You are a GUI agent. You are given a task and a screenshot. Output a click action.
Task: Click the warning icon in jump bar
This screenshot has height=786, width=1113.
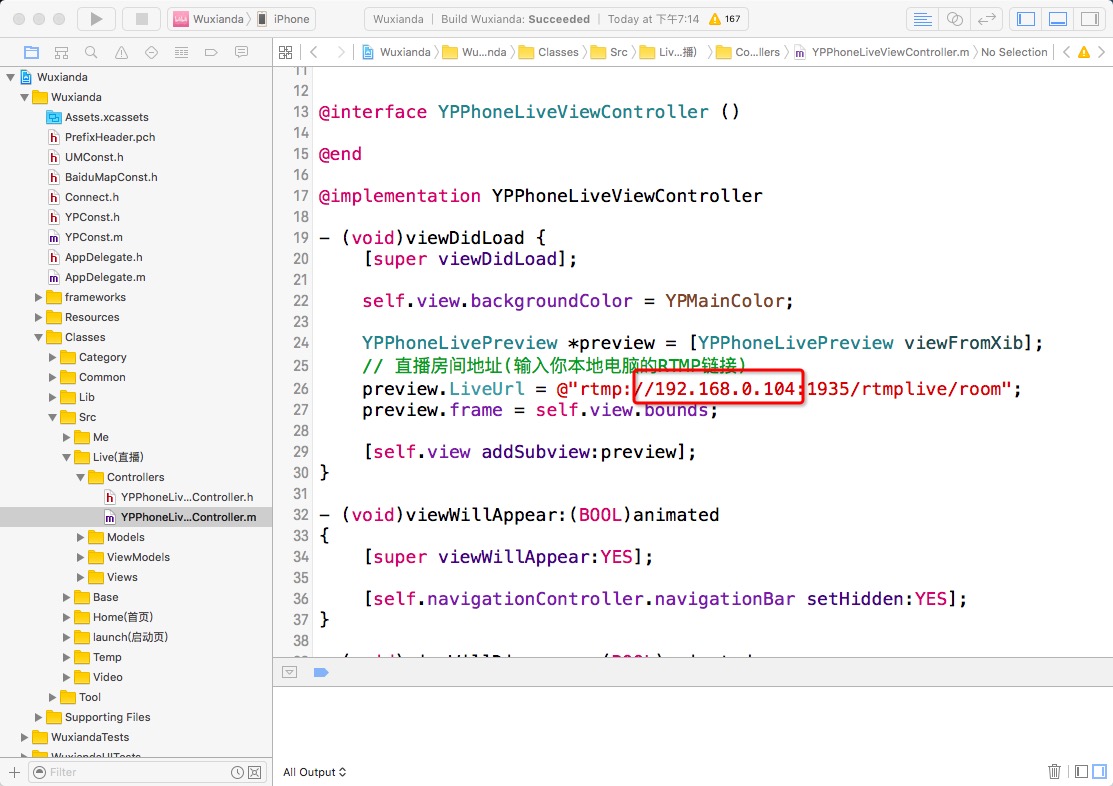(x=1084, y=52)
